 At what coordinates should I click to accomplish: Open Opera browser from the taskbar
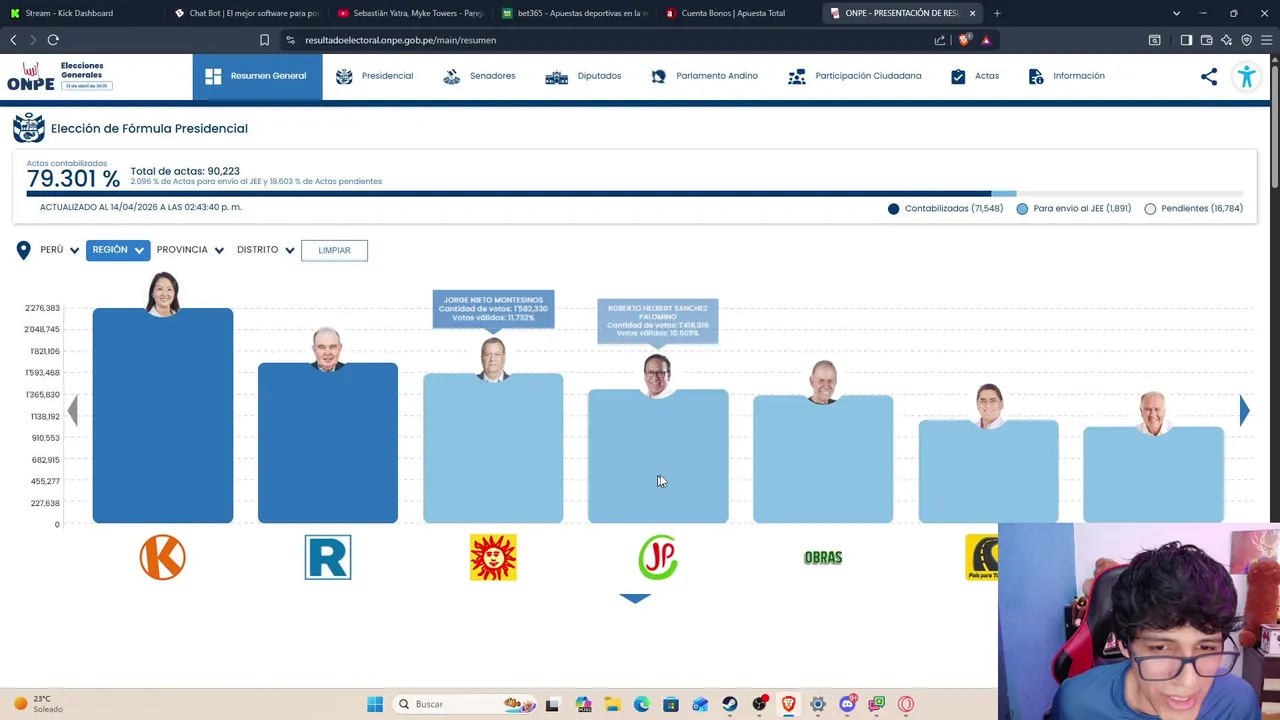(906, 704)
